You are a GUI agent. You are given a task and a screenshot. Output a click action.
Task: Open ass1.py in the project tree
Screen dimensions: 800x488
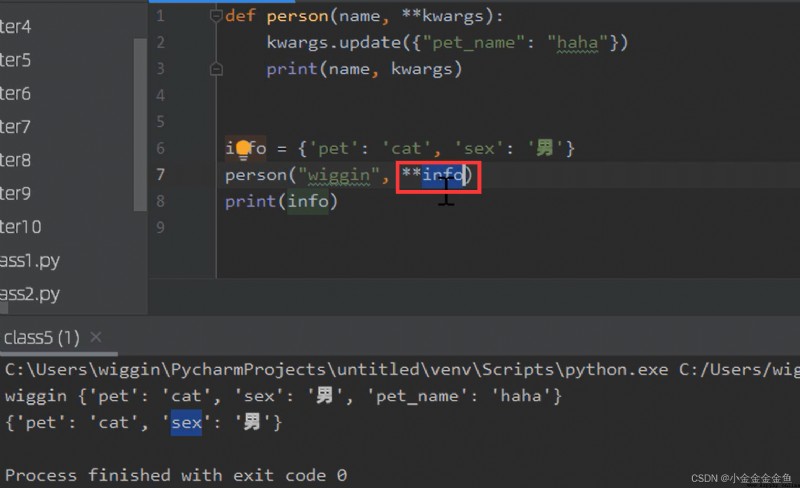pyautogui.click(x=30, y=261)
